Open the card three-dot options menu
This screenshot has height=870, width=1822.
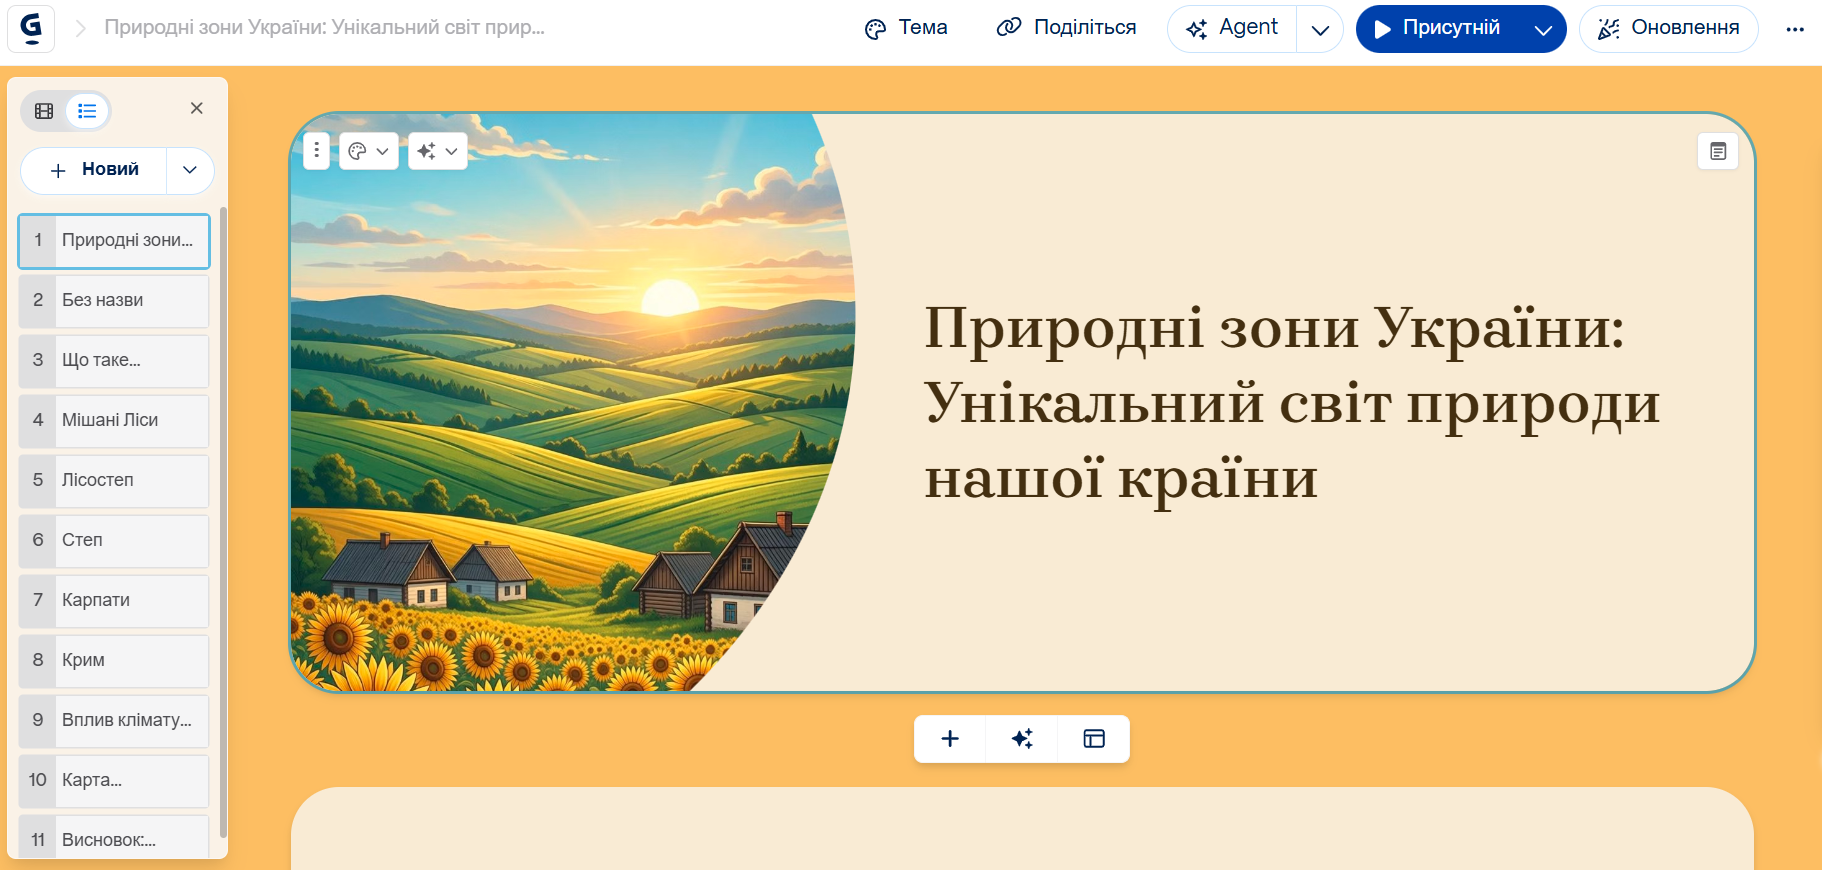316,151
